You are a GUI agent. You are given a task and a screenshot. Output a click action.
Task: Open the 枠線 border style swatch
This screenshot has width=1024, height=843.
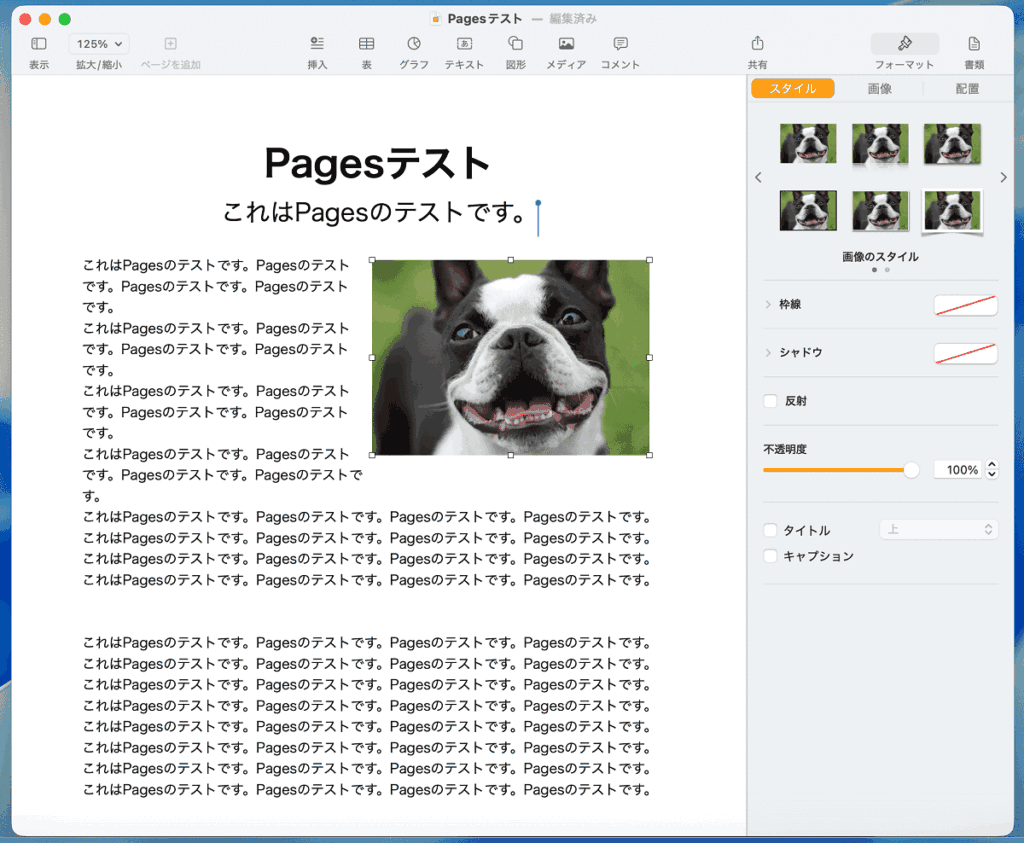(965, 305)
